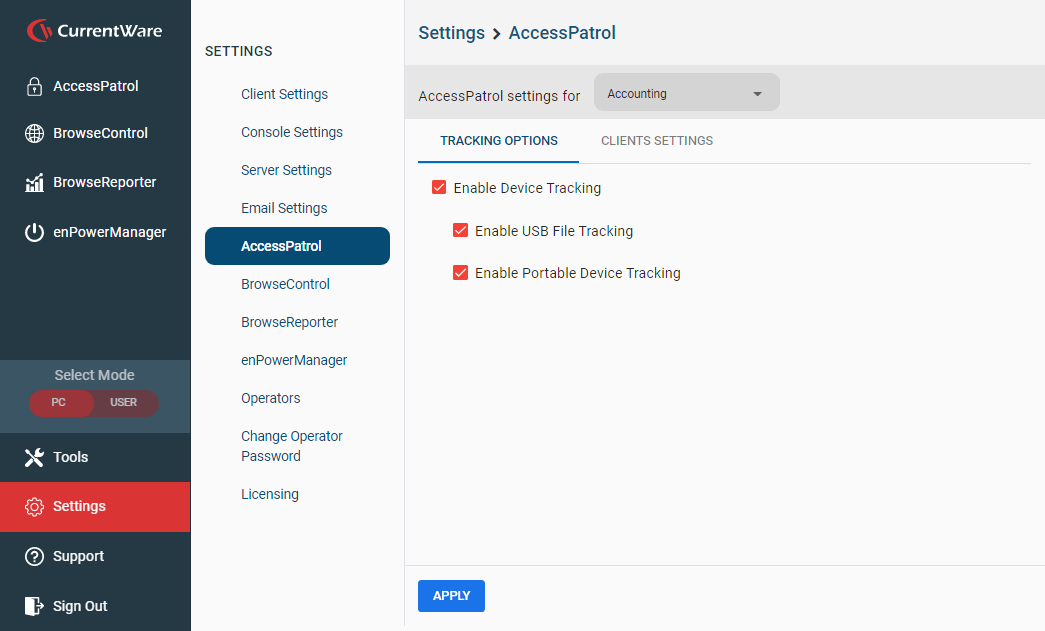Viewport: 1045px width, 631px height.
Task: Open Licensing settings
Action: point(270,494)
